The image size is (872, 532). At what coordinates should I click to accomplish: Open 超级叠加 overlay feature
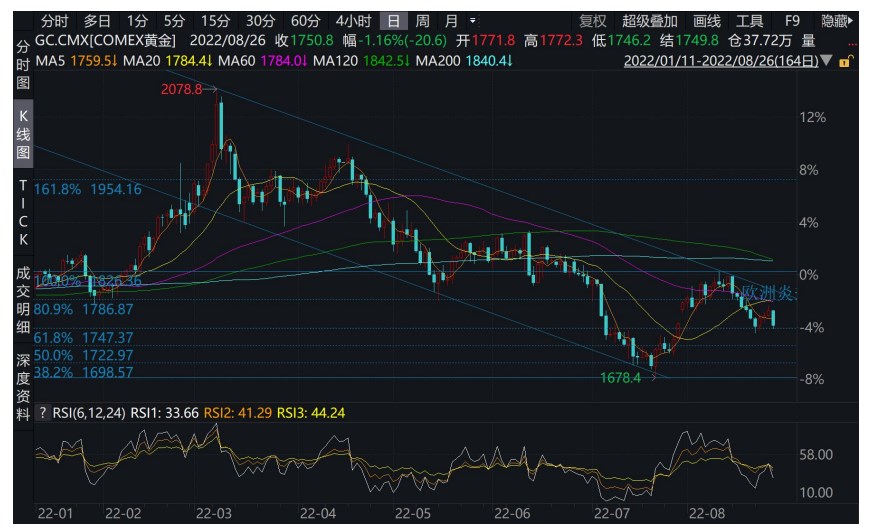(x=650, y=21)
